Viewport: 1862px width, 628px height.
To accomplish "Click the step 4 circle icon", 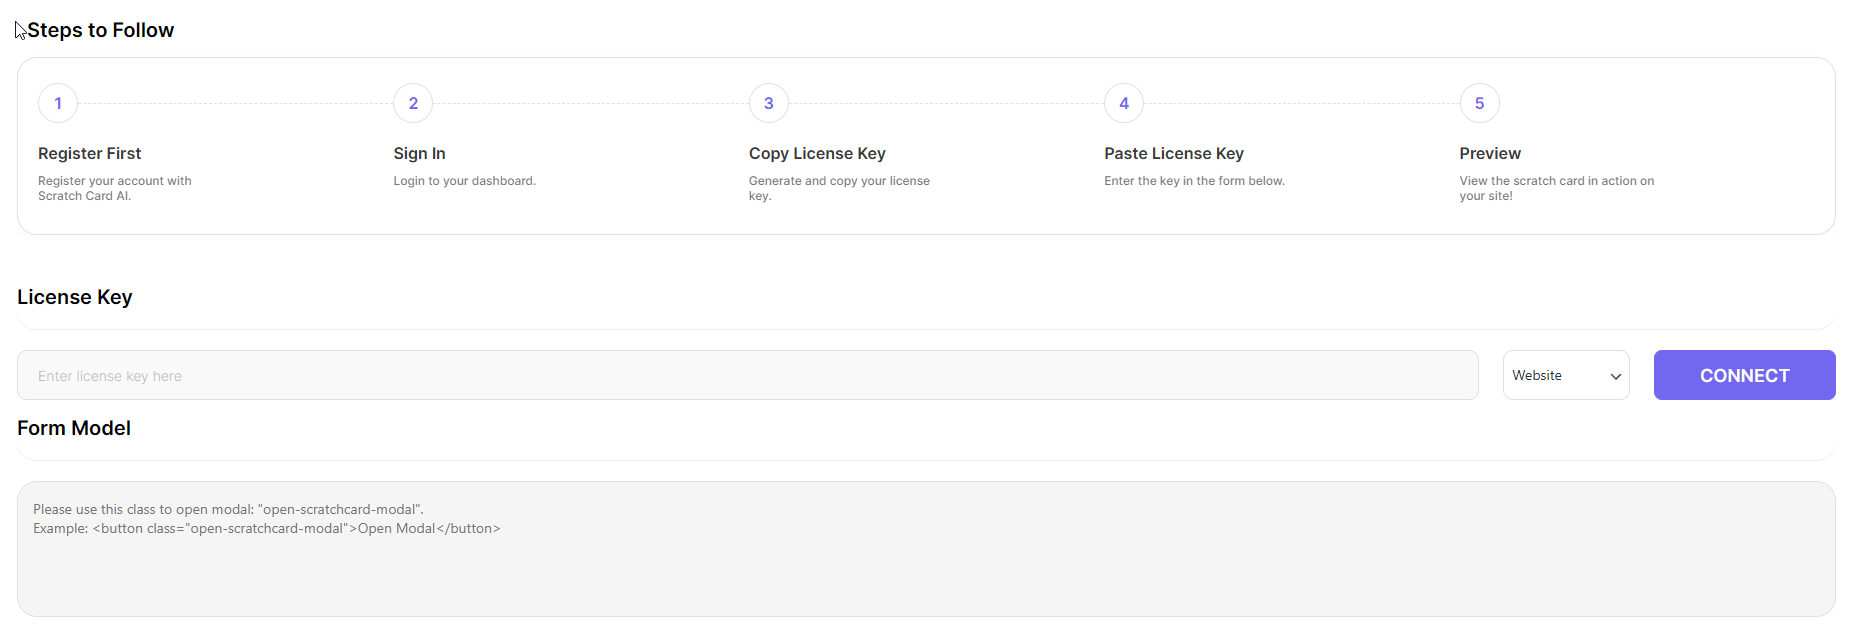I will click(x=1124, y=103).
